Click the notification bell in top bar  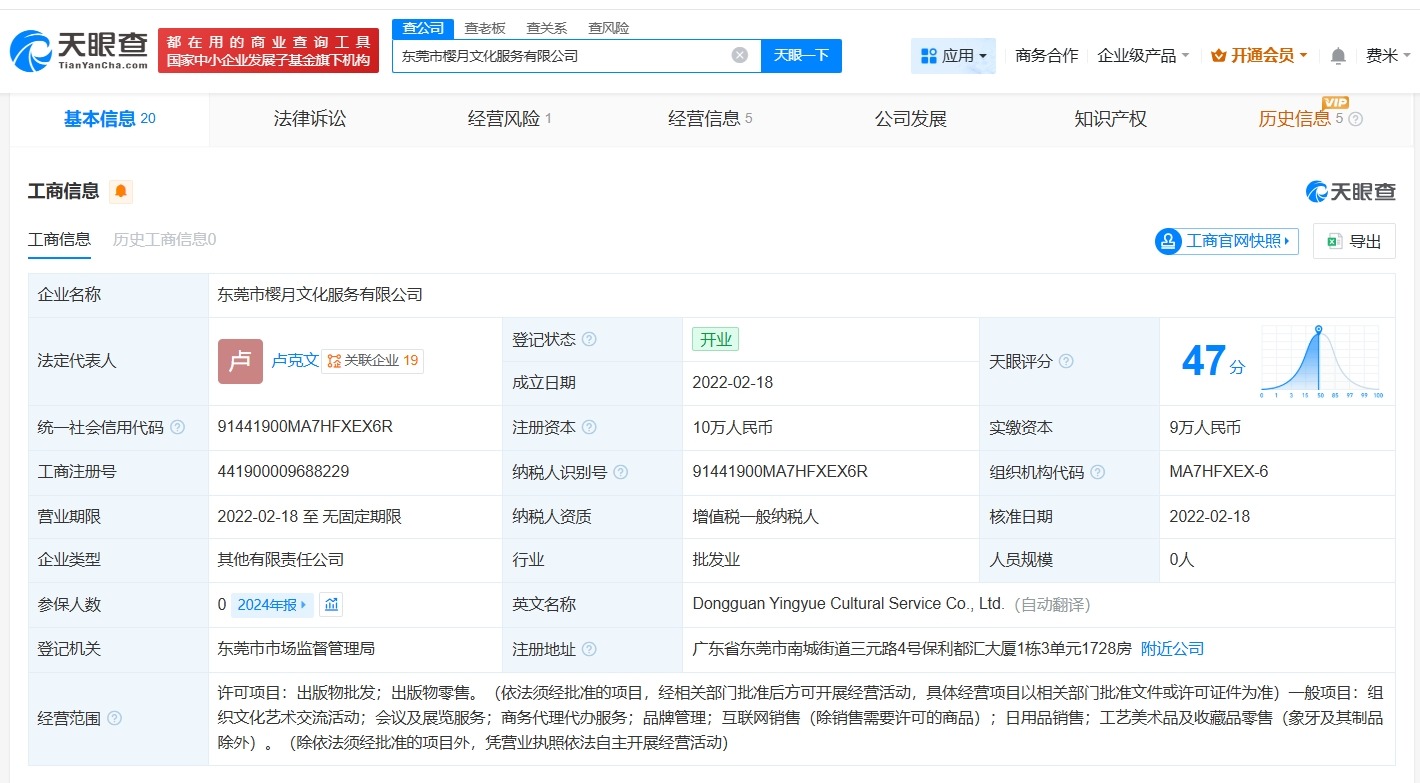1337,55
